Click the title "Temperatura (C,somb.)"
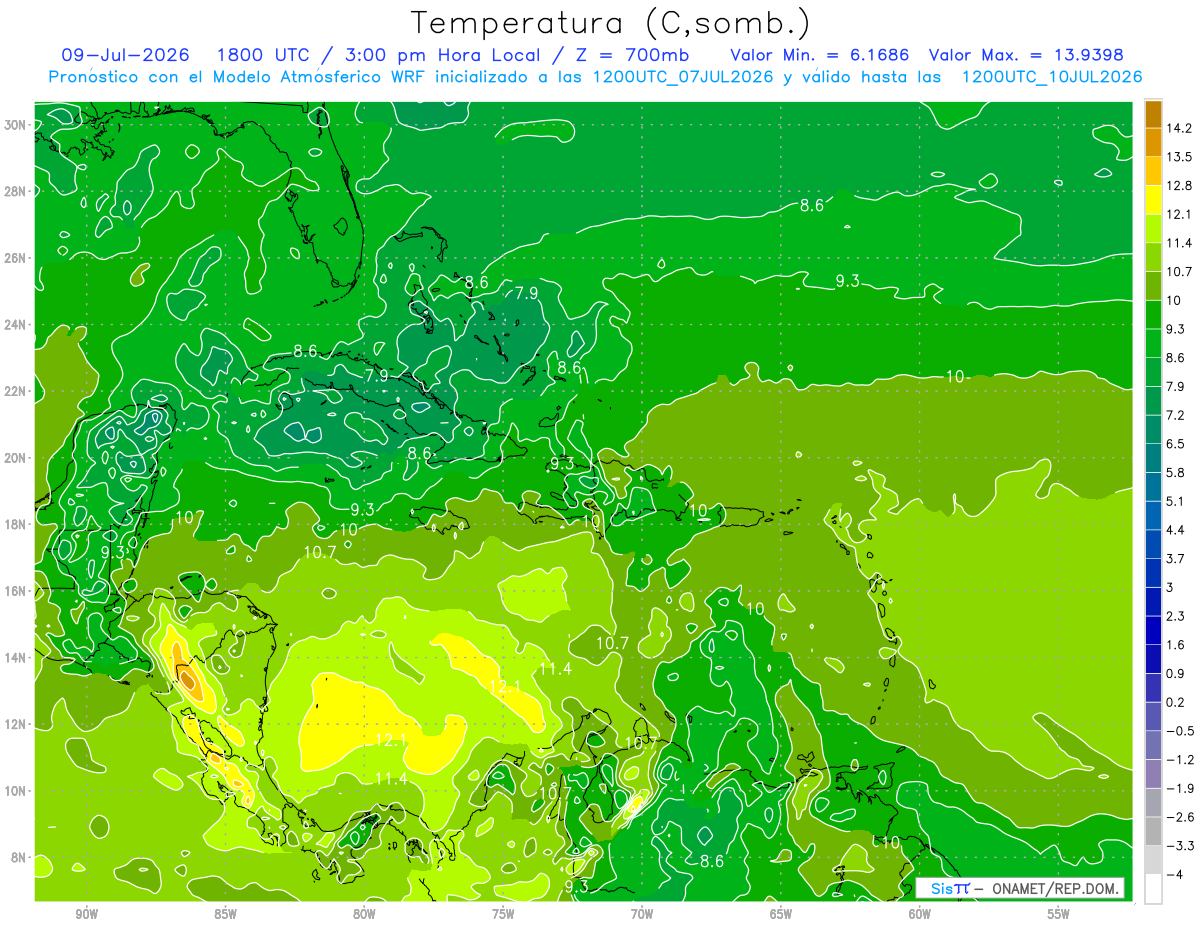1200x927 pixels. pyautogui.click(x=611, y=22)
